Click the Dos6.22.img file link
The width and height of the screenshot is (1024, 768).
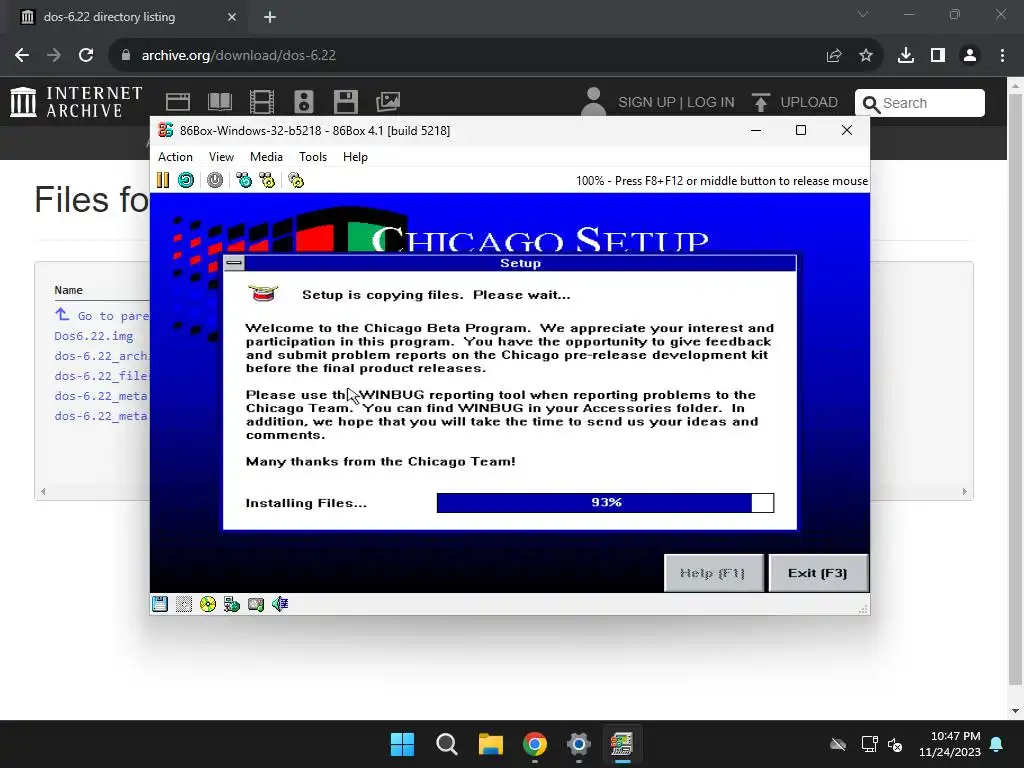[94, 336]
